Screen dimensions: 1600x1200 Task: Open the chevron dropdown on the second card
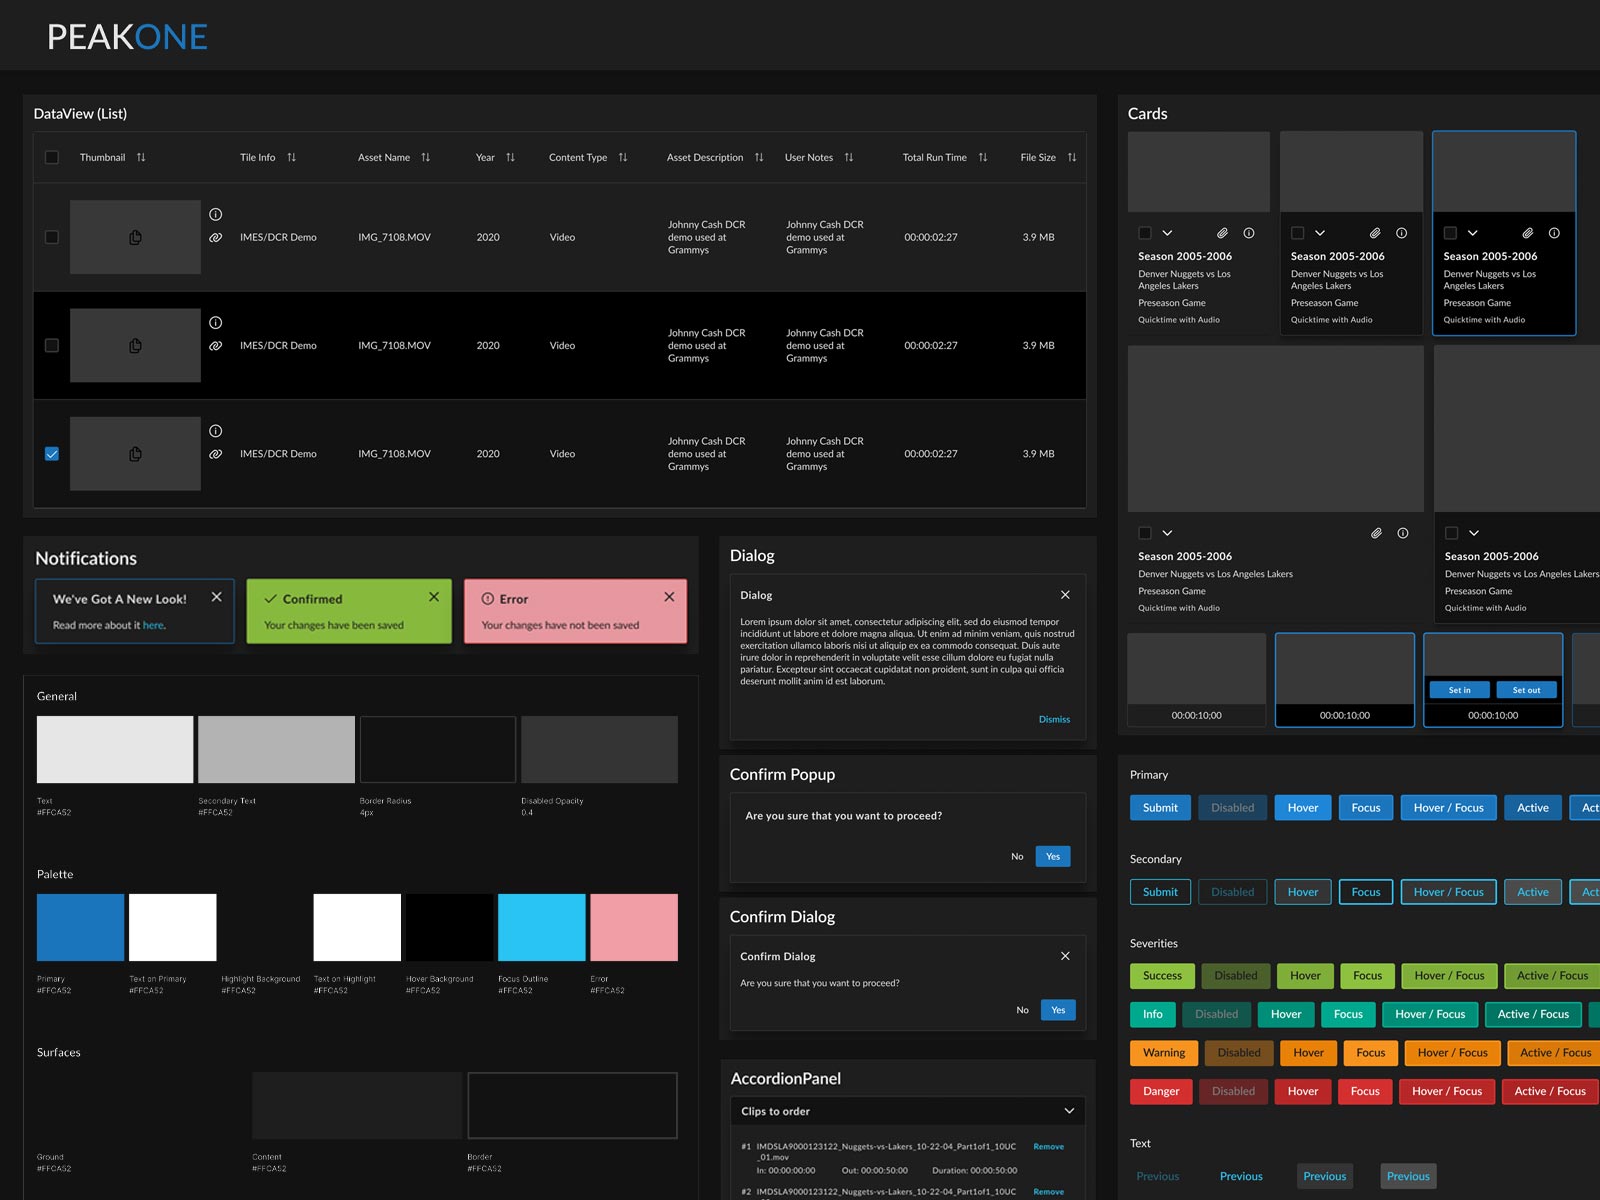(x=1320, y=233)
